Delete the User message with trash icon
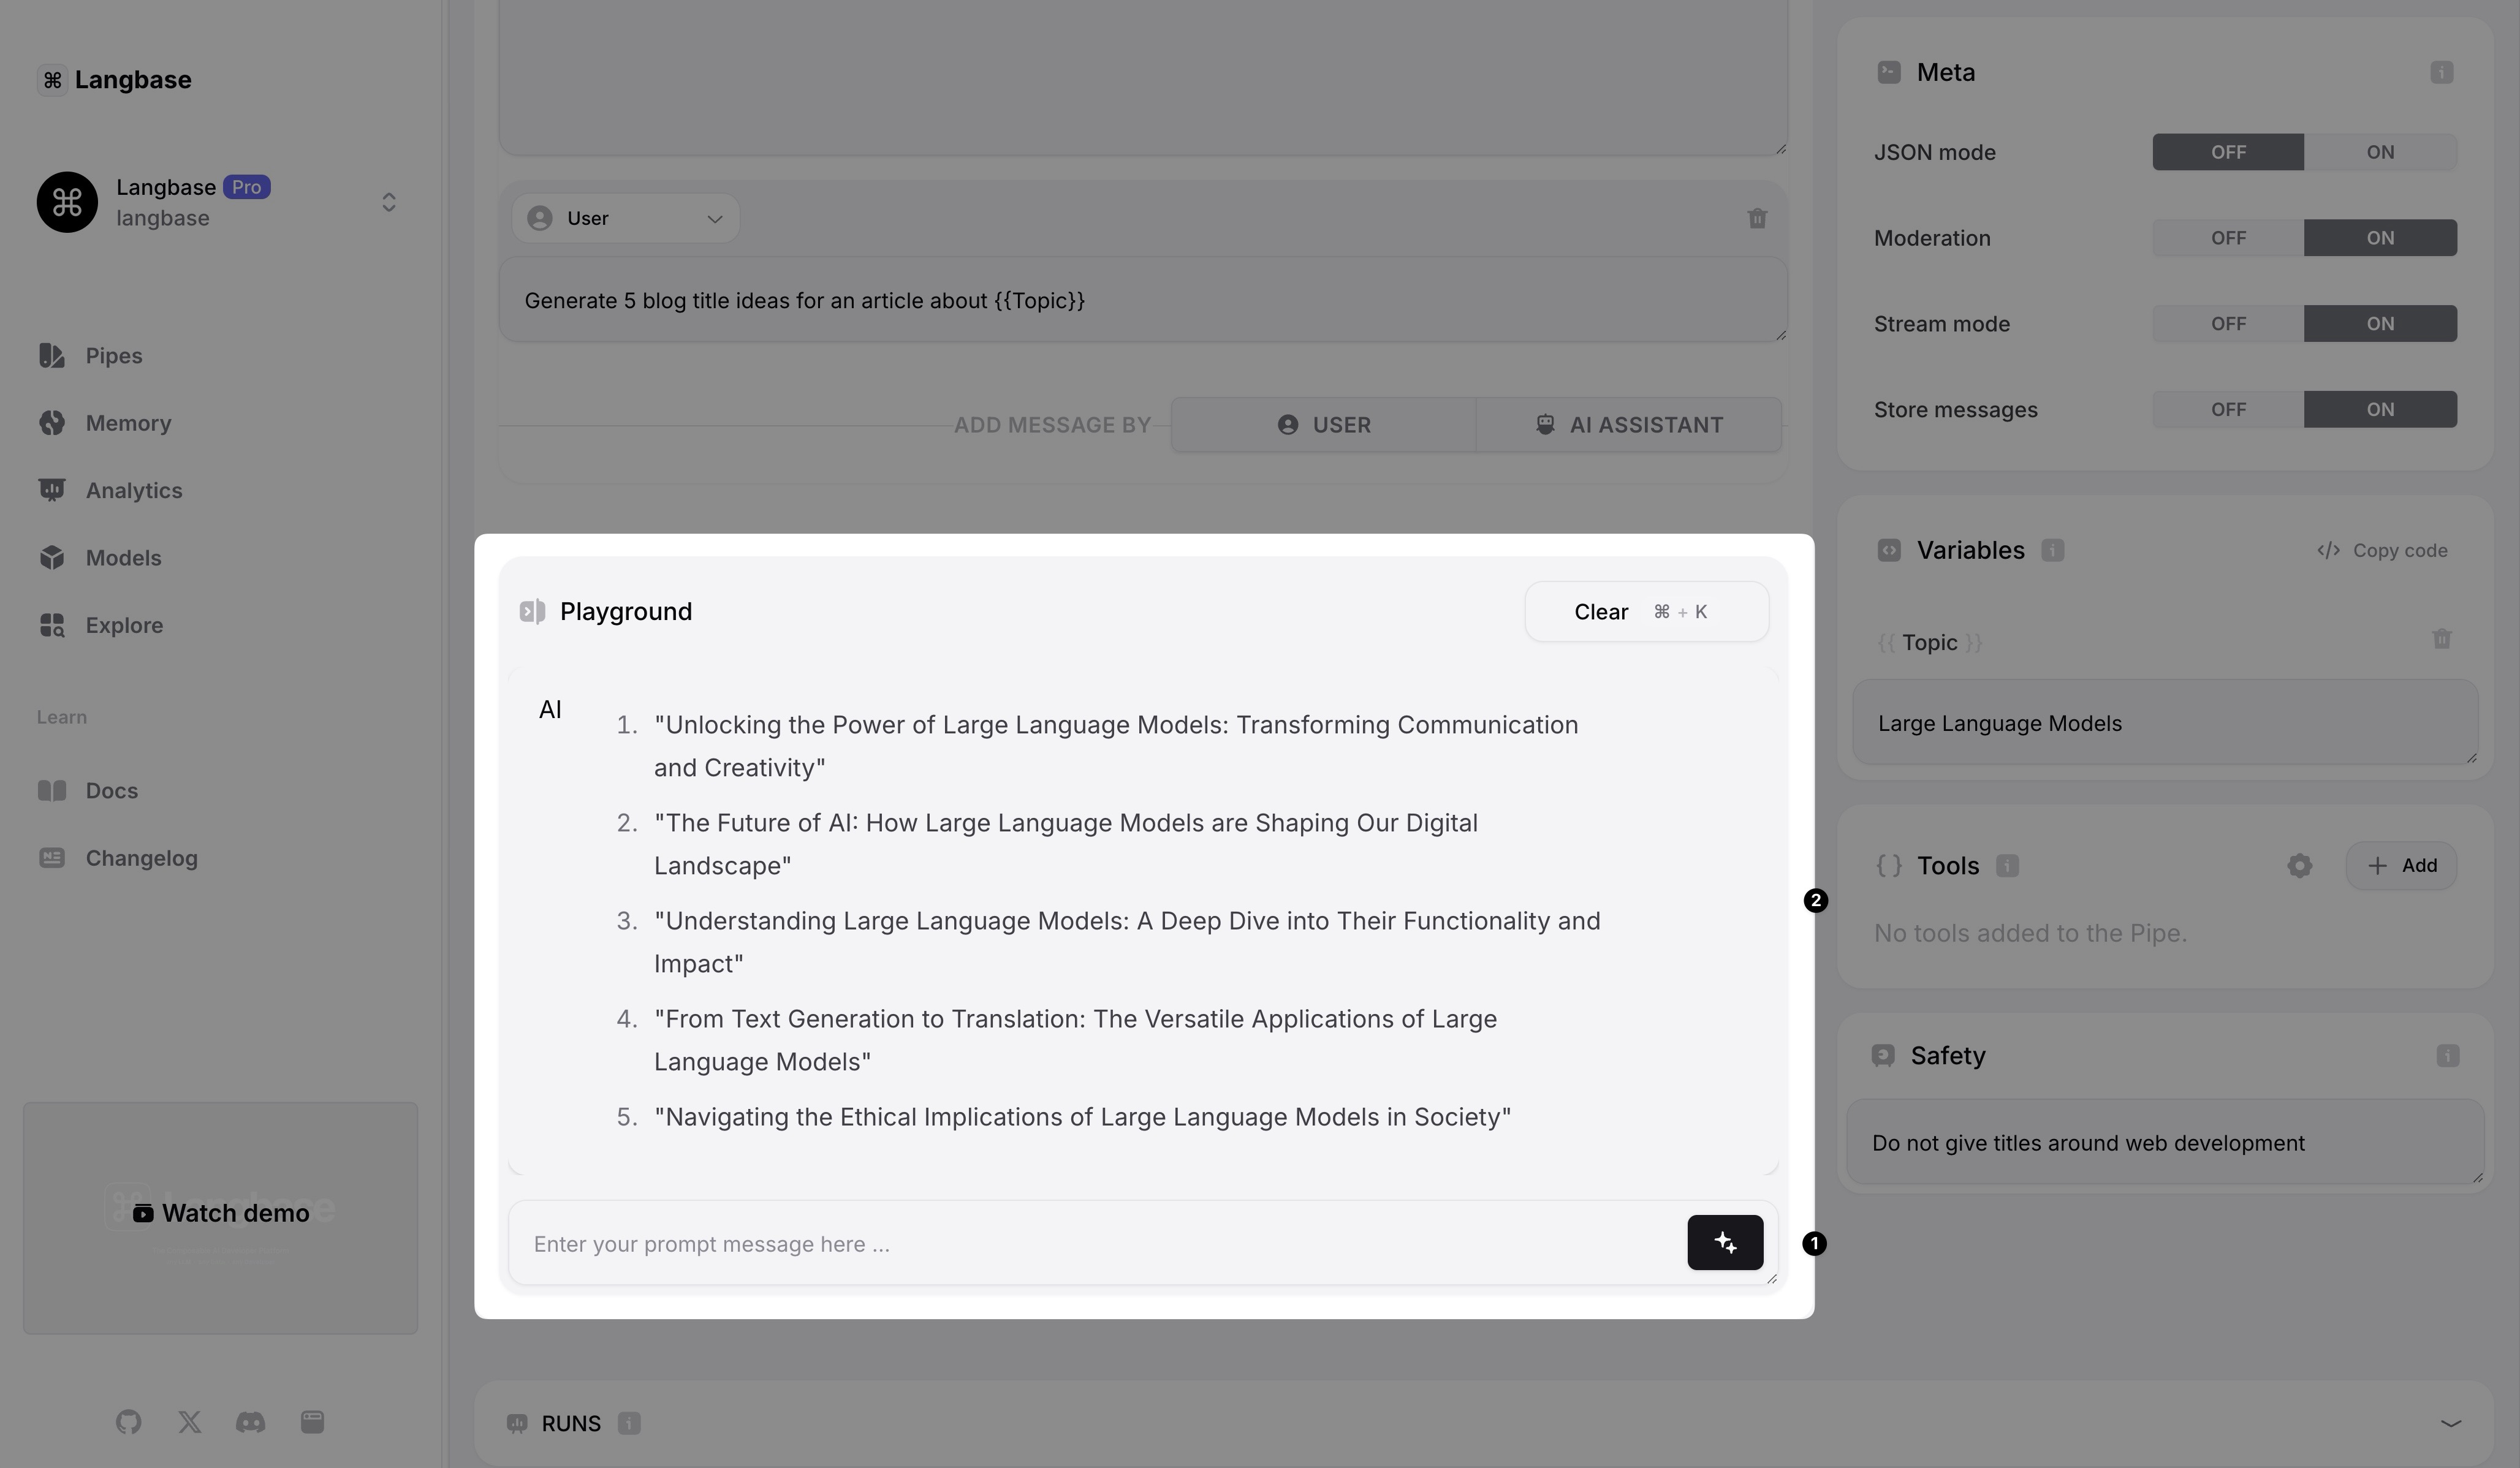The width and height of the screenshot is (2520, 1468). pos(1757,218)
